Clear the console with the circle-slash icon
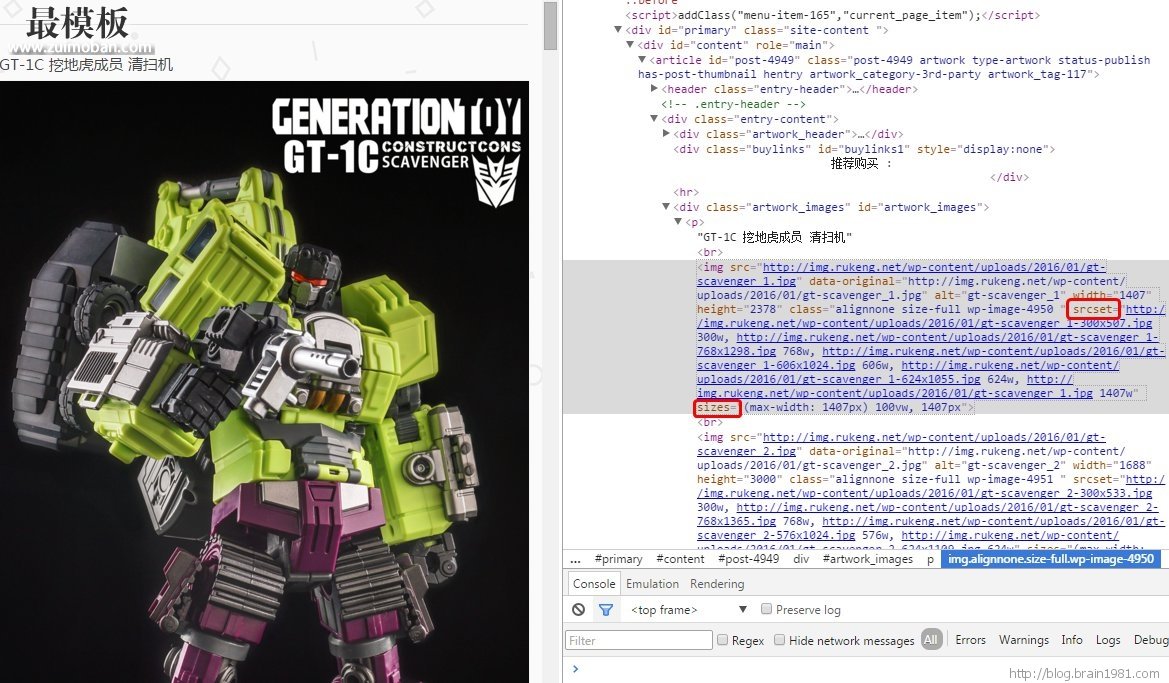 (579, 610)
